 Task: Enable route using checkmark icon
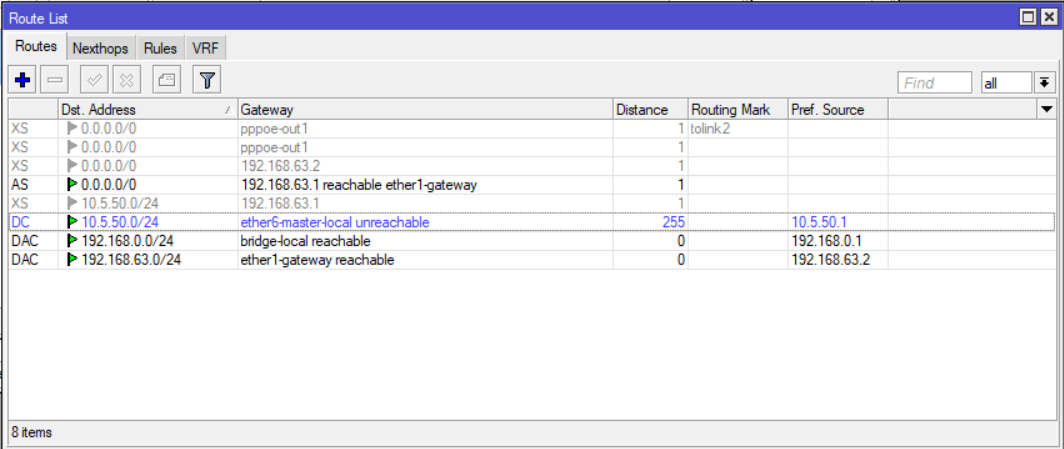pos(94,80)
